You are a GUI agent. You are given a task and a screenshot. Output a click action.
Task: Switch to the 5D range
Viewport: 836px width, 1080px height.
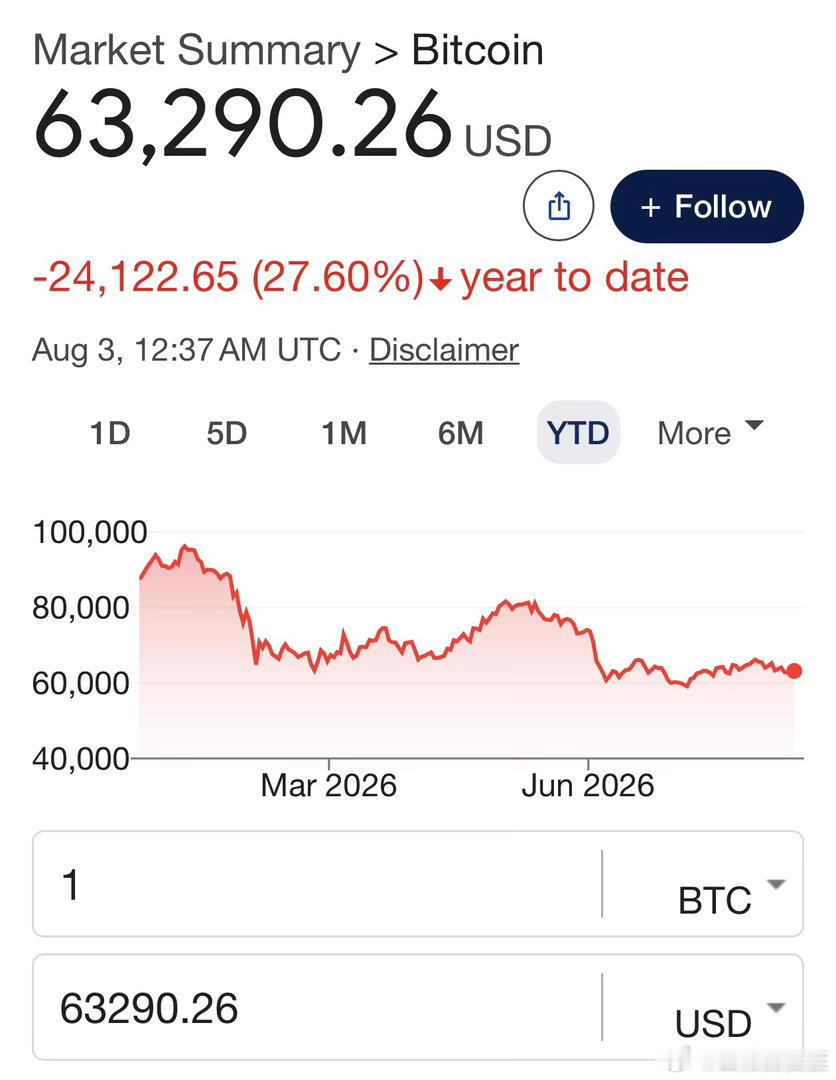pyautogui.click(x=227, y=433)
